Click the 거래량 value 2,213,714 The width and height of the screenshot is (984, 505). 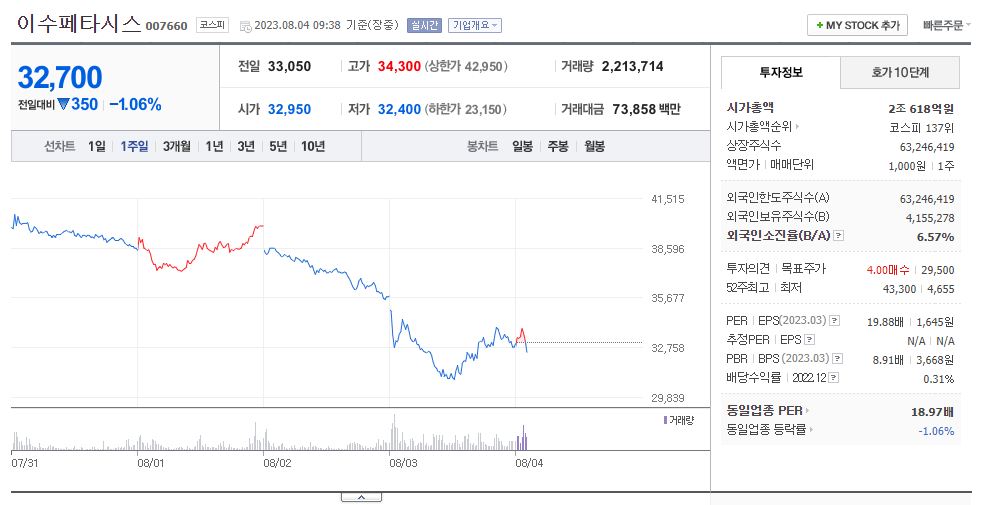point(633,66)
